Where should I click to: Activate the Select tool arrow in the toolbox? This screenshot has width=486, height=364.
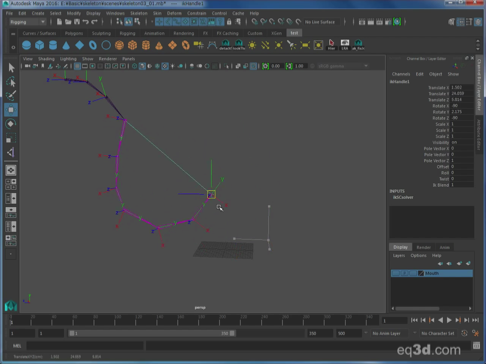click(11, 68)
